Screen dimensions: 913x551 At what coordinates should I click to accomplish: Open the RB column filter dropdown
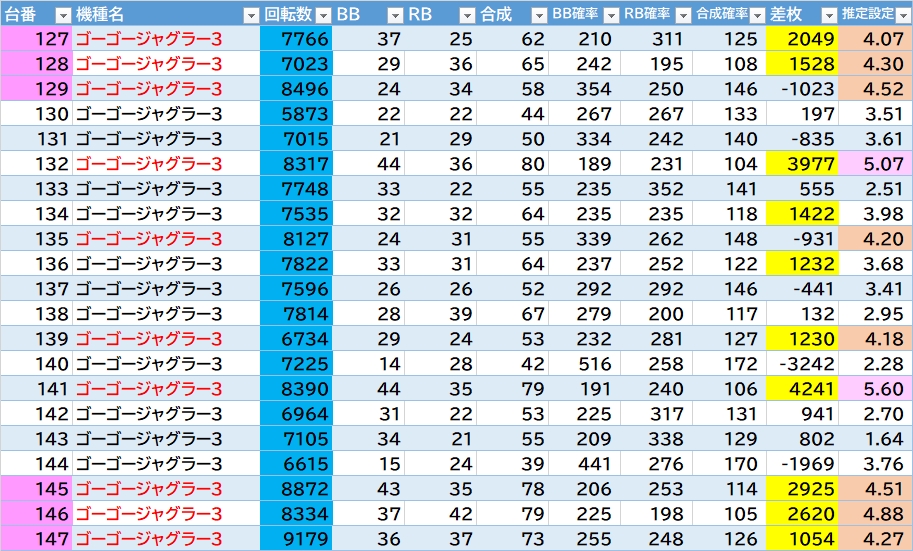click(x=468, y=15)
